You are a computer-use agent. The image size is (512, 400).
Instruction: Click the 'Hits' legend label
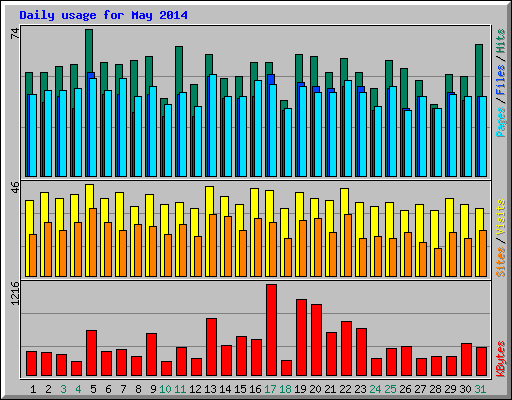501,41
